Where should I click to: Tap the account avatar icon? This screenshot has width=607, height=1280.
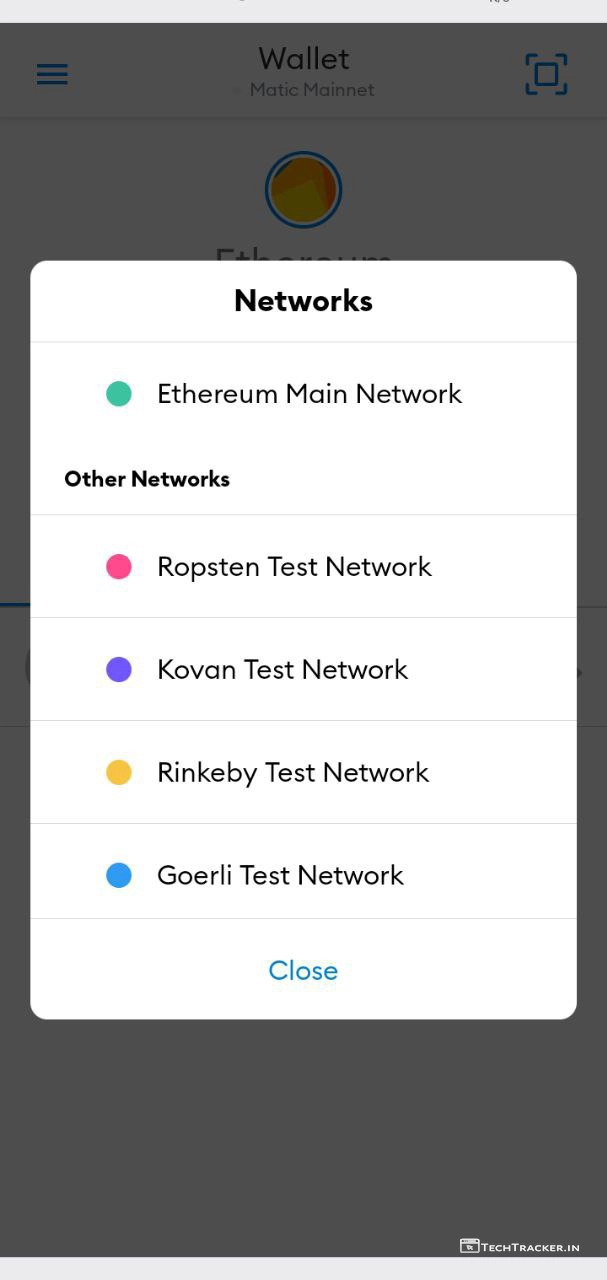pos(303,190)
